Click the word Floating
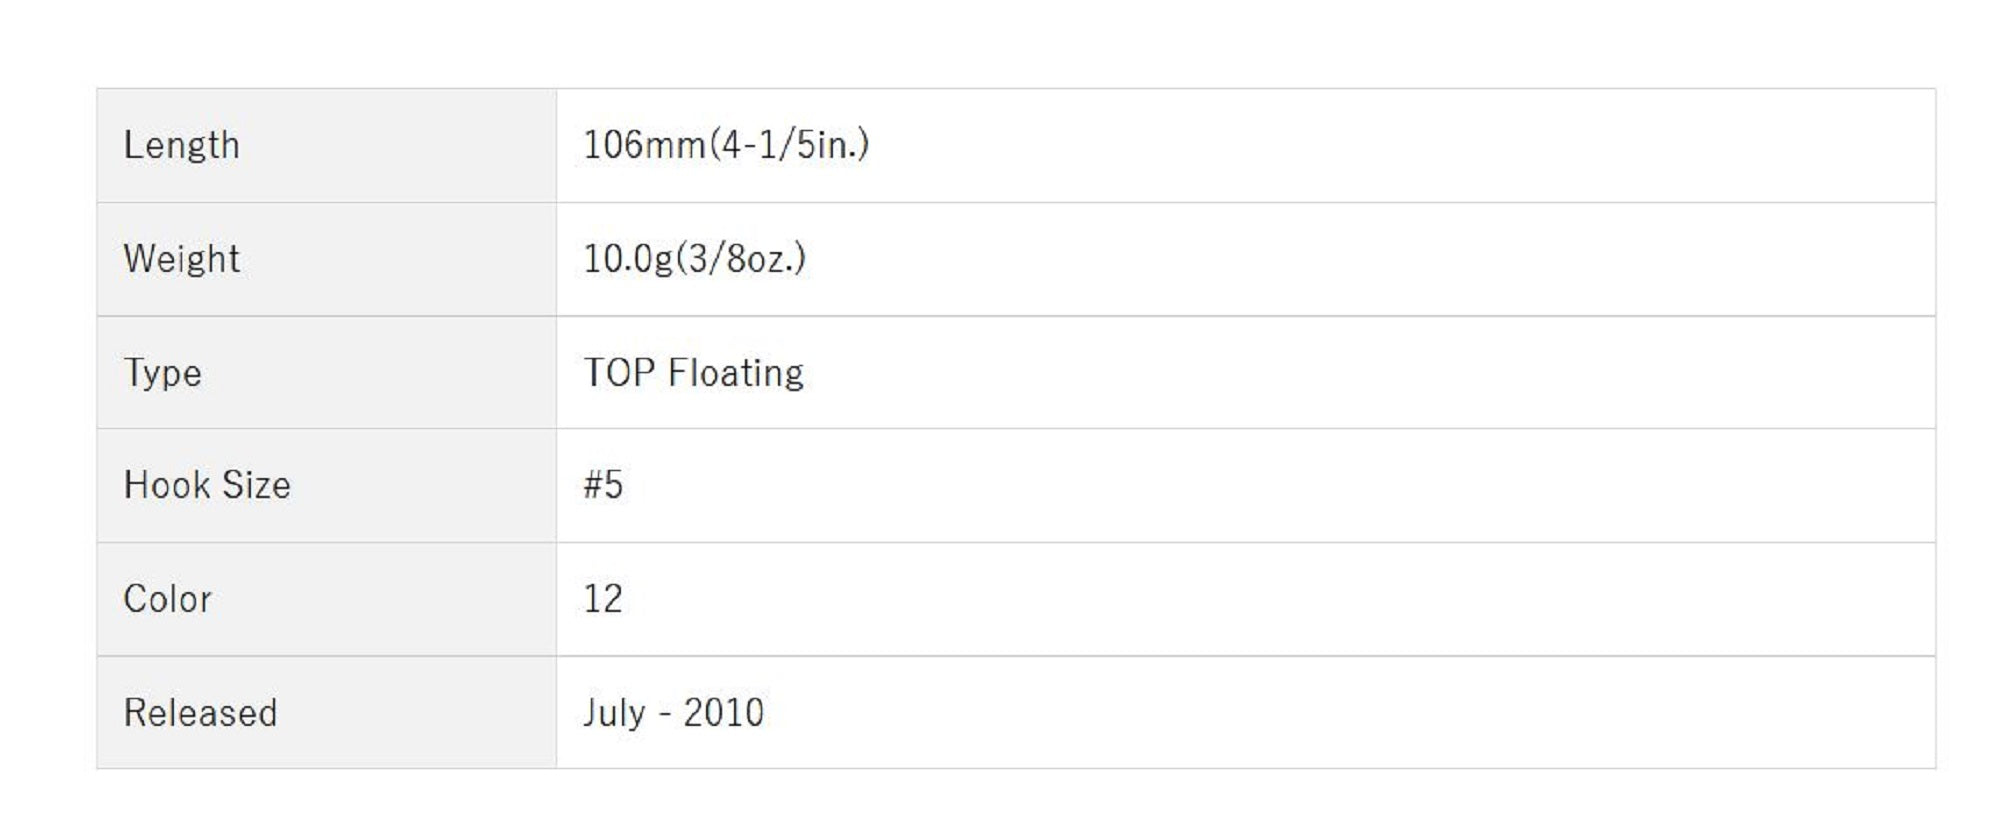This screenshot has height=822, width=2000. coord(735,373)
